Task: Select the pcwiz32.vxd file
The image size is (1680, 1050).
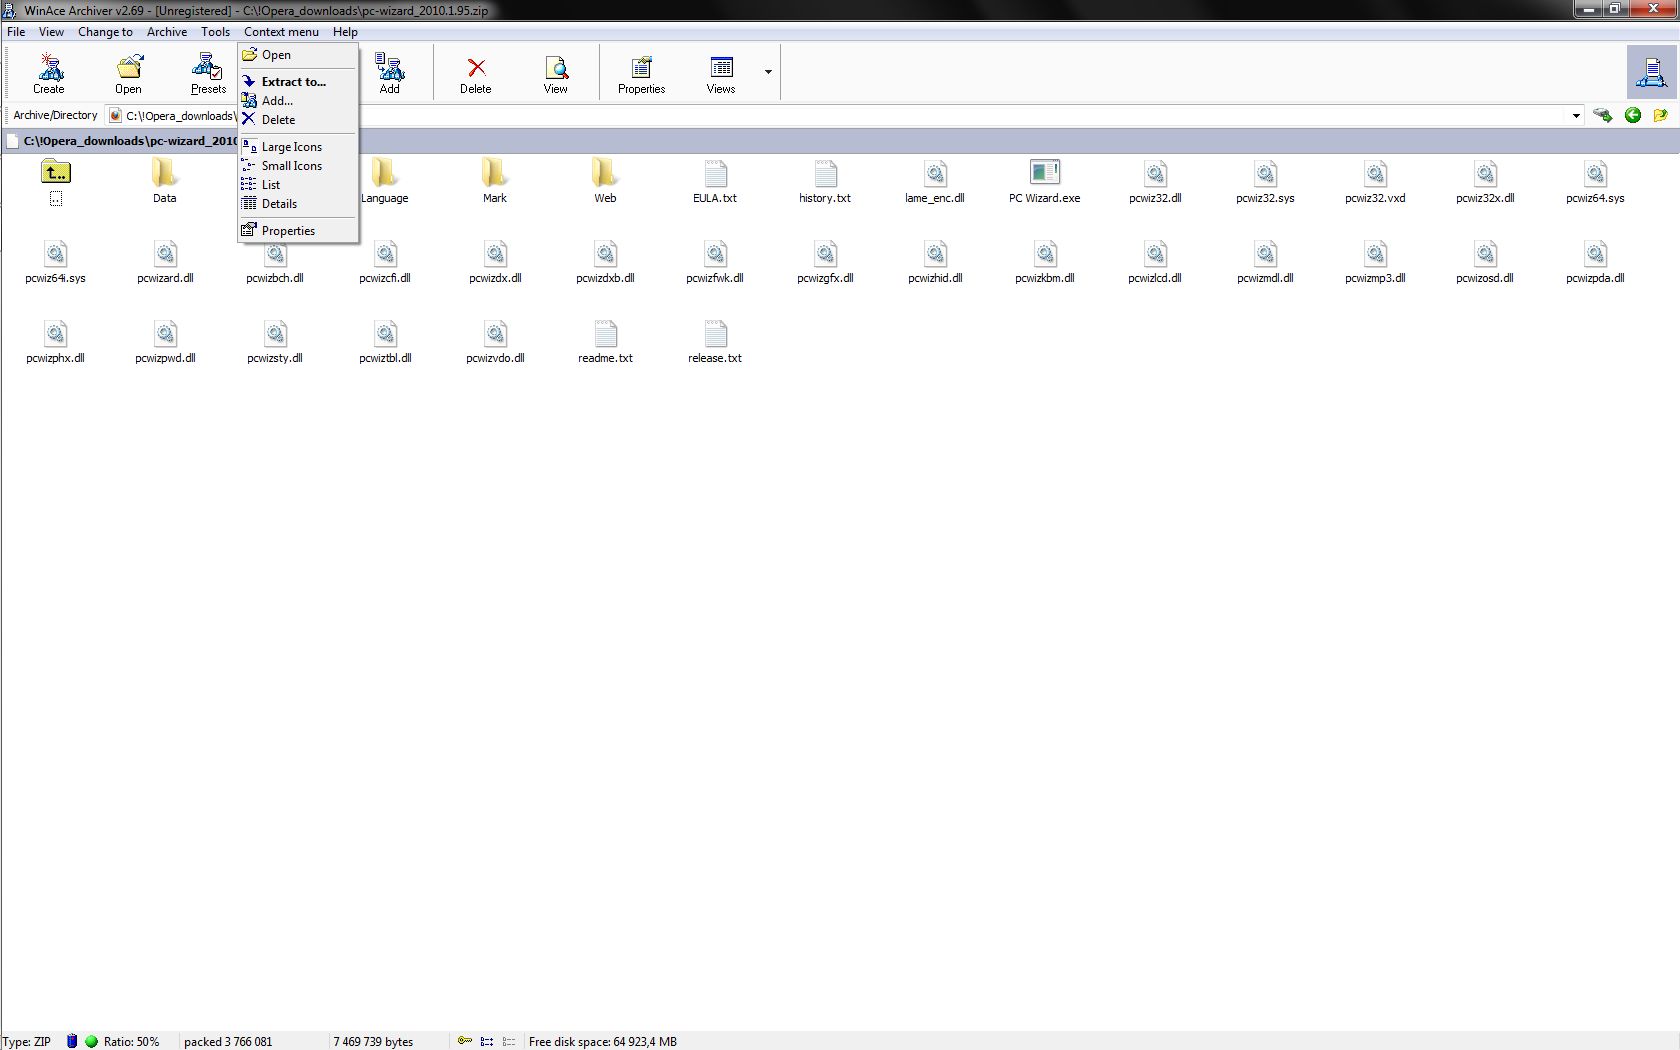Action: (1375, 181)
